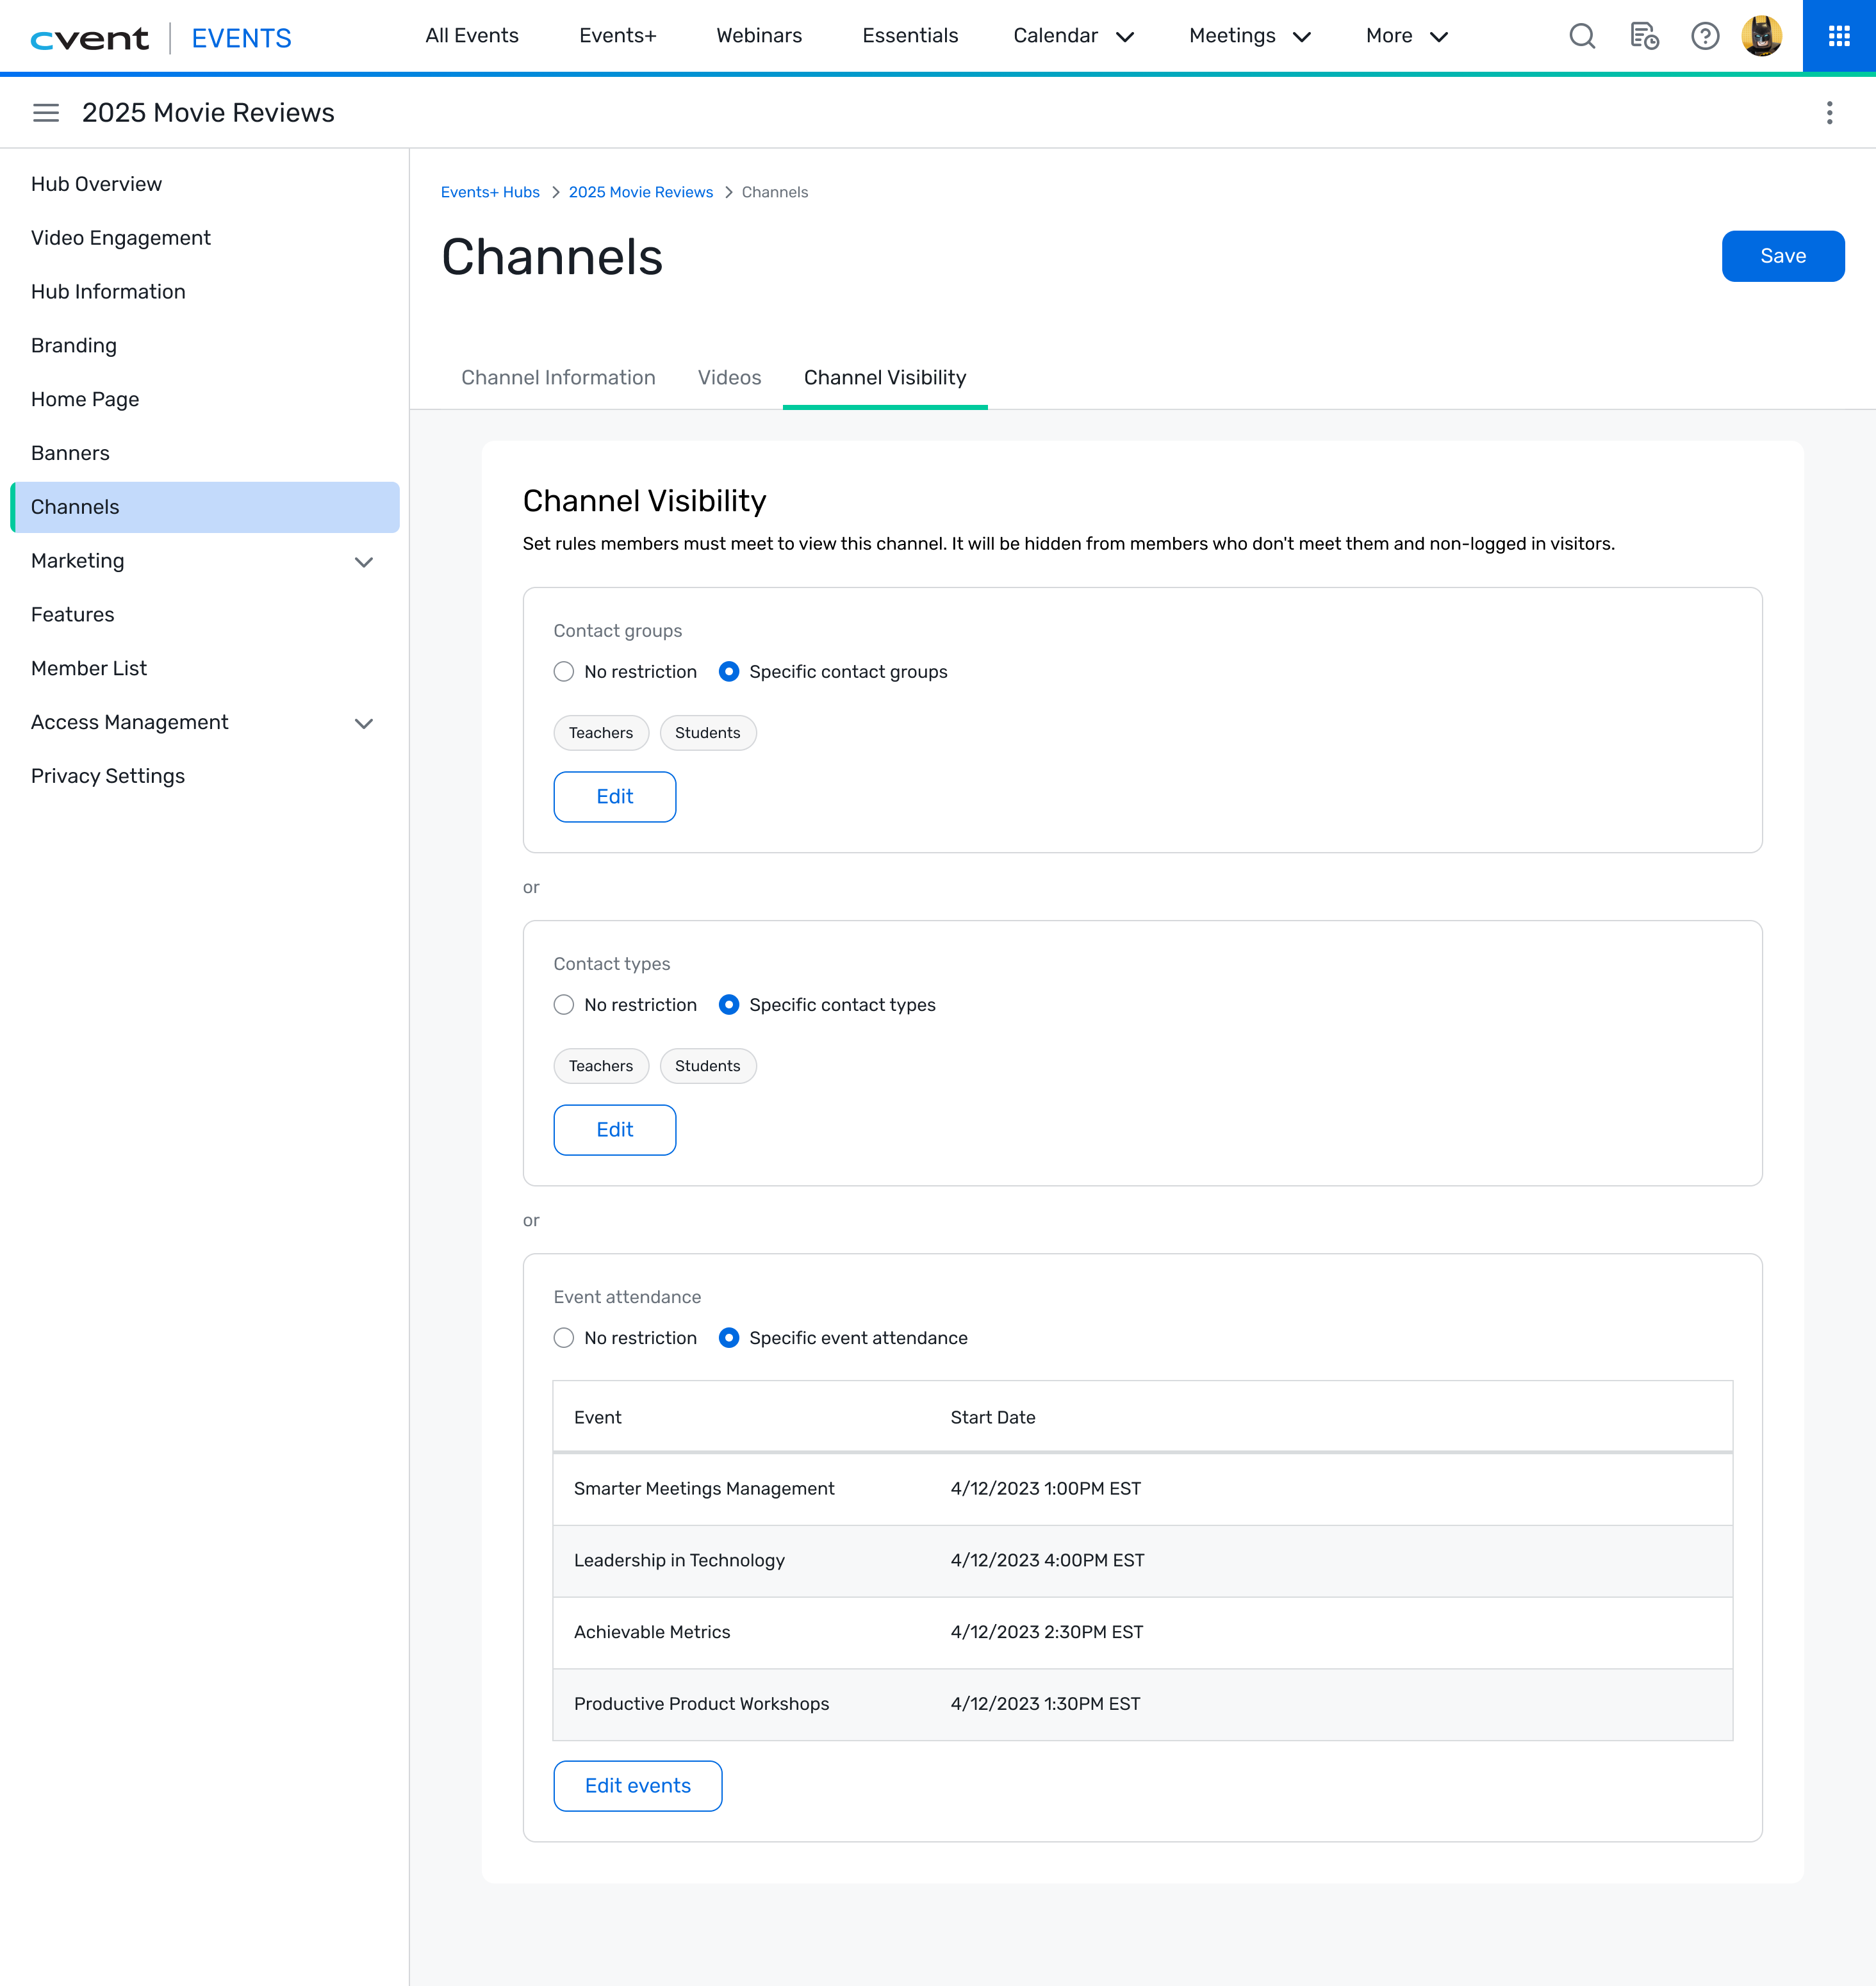Open the Events+ Hubs breadcrumb link
Screen dimensions: 1876x1986
490,193
